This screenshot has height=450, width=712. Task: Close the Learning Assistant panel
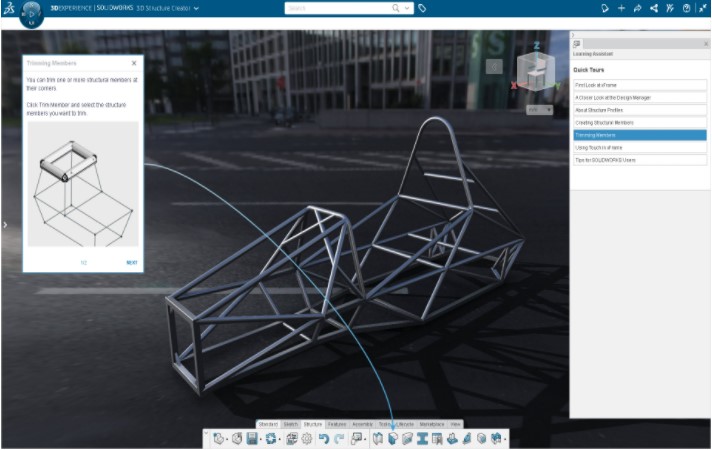706,44
